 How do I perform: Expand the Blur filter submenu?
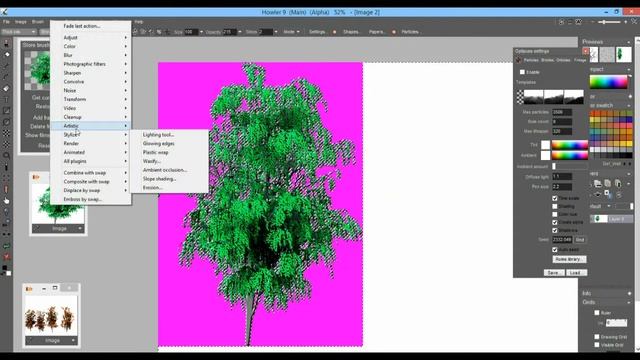tap(91, 55)
